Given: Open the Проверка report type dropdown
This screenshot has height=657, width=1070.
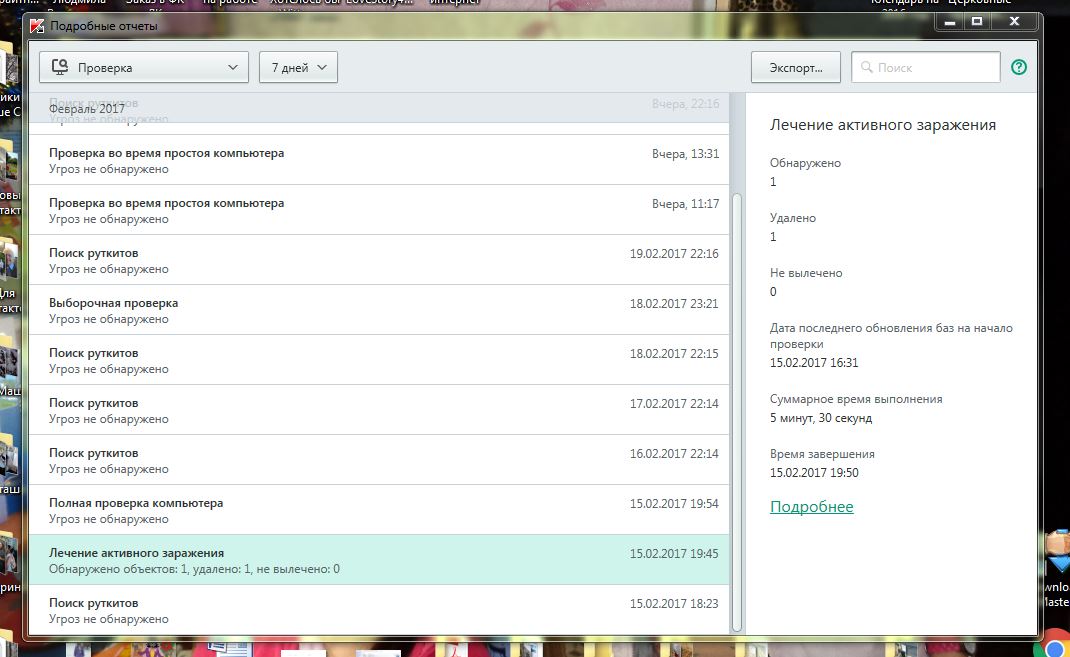Looking at the screenshot, I should (144, 67).
